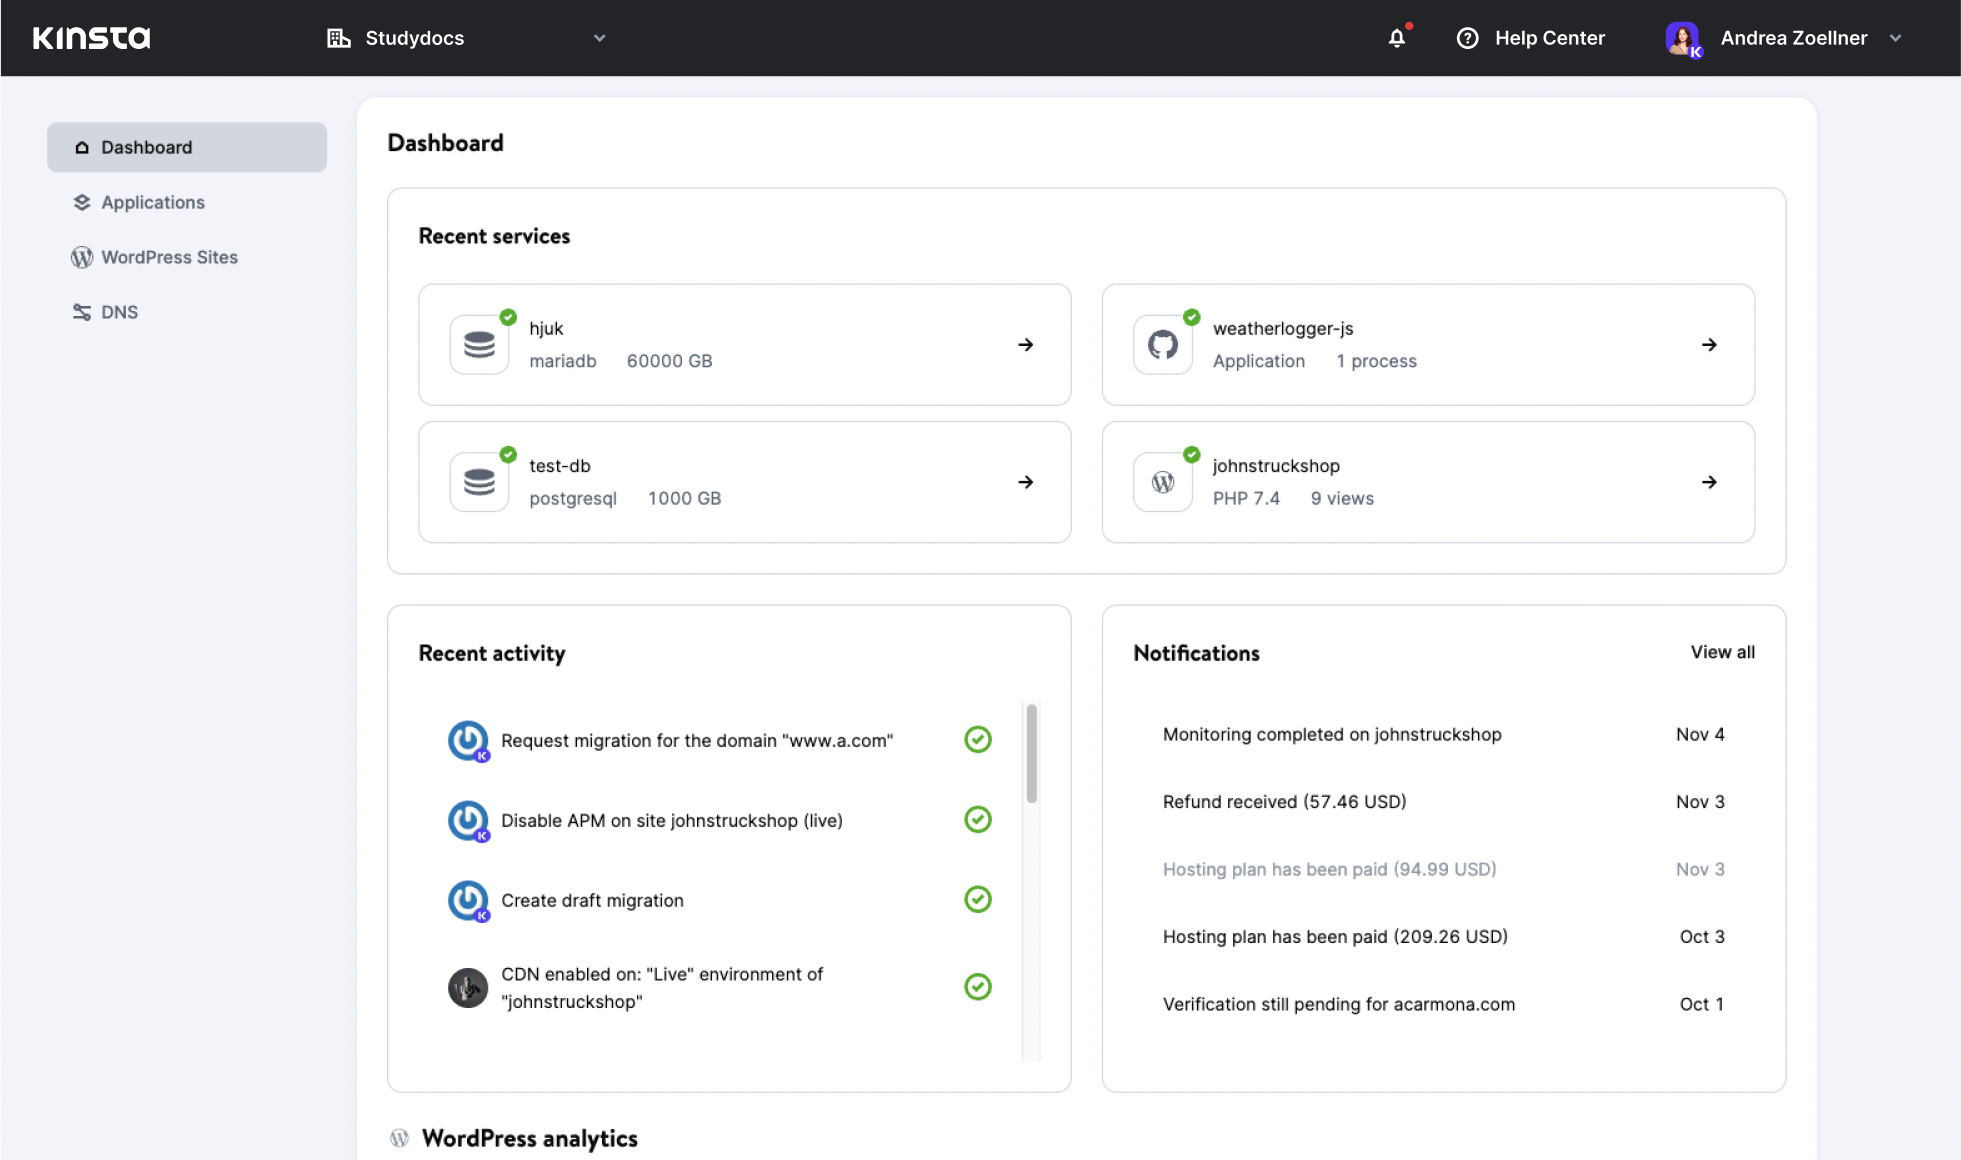Open the weatherlogger-js application via its arrow
The image size is (1961, 1160).
[x=1710, y=344]
